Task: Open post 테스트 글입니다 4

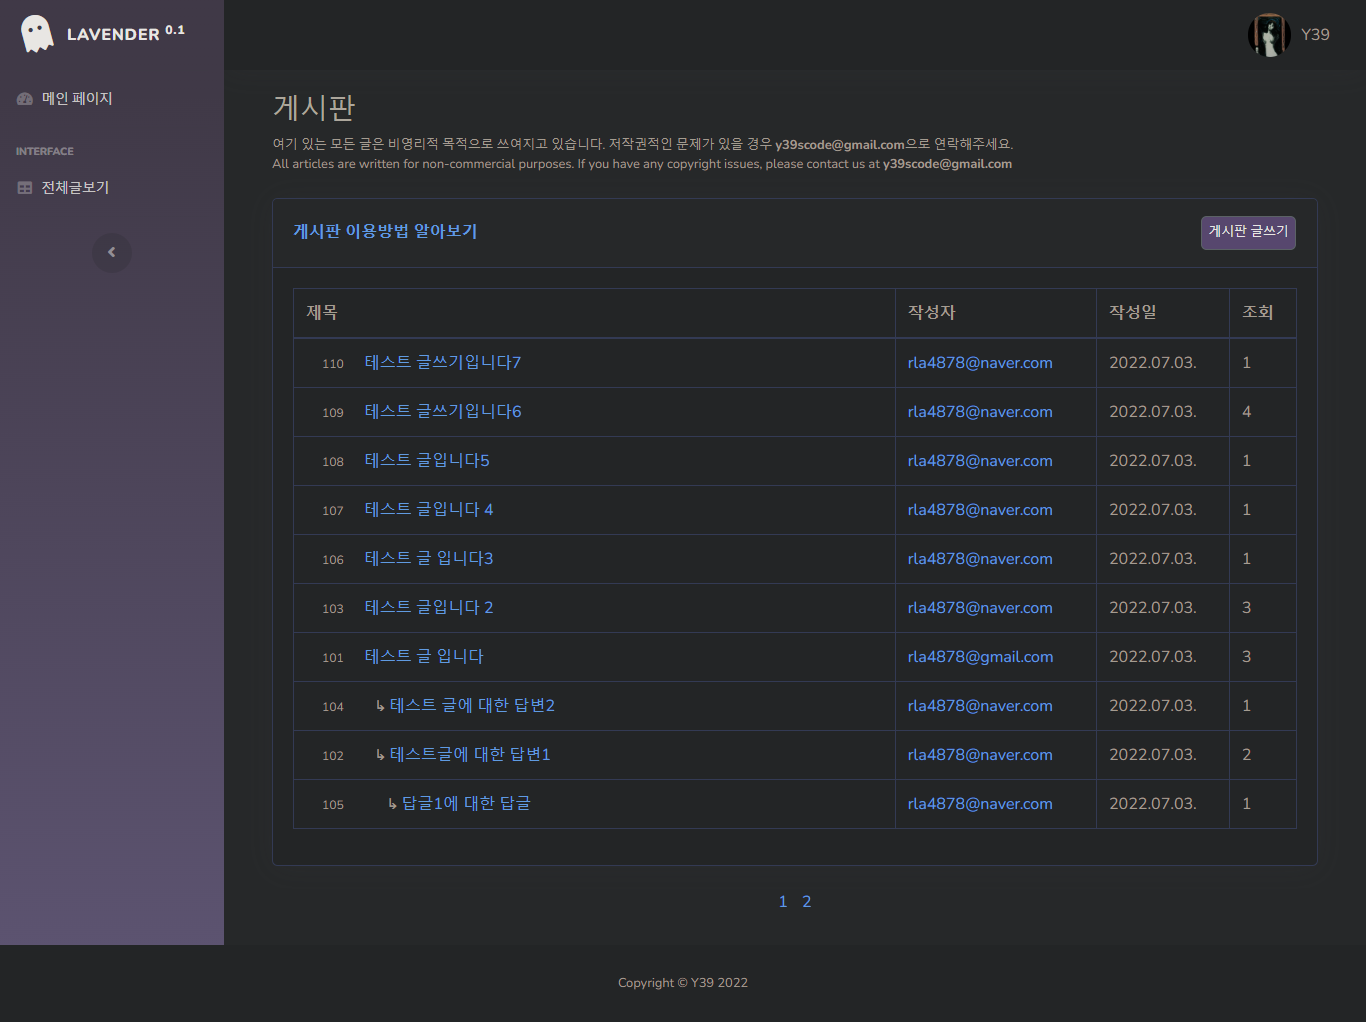Action: (x=429, y=510)
